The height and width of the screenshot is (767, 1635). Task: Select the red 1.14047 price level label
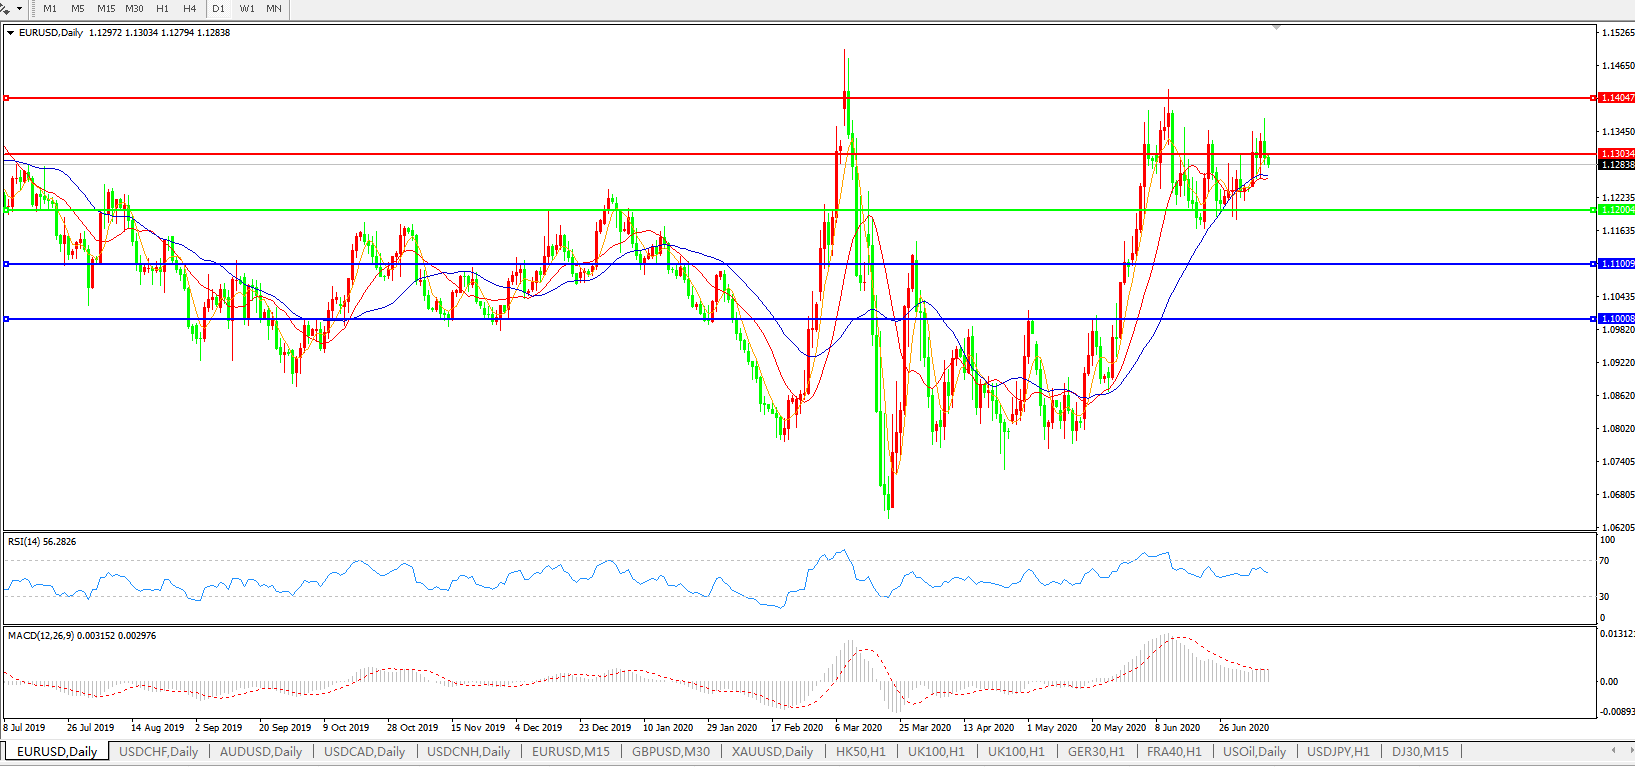[x=1616, y=98]
